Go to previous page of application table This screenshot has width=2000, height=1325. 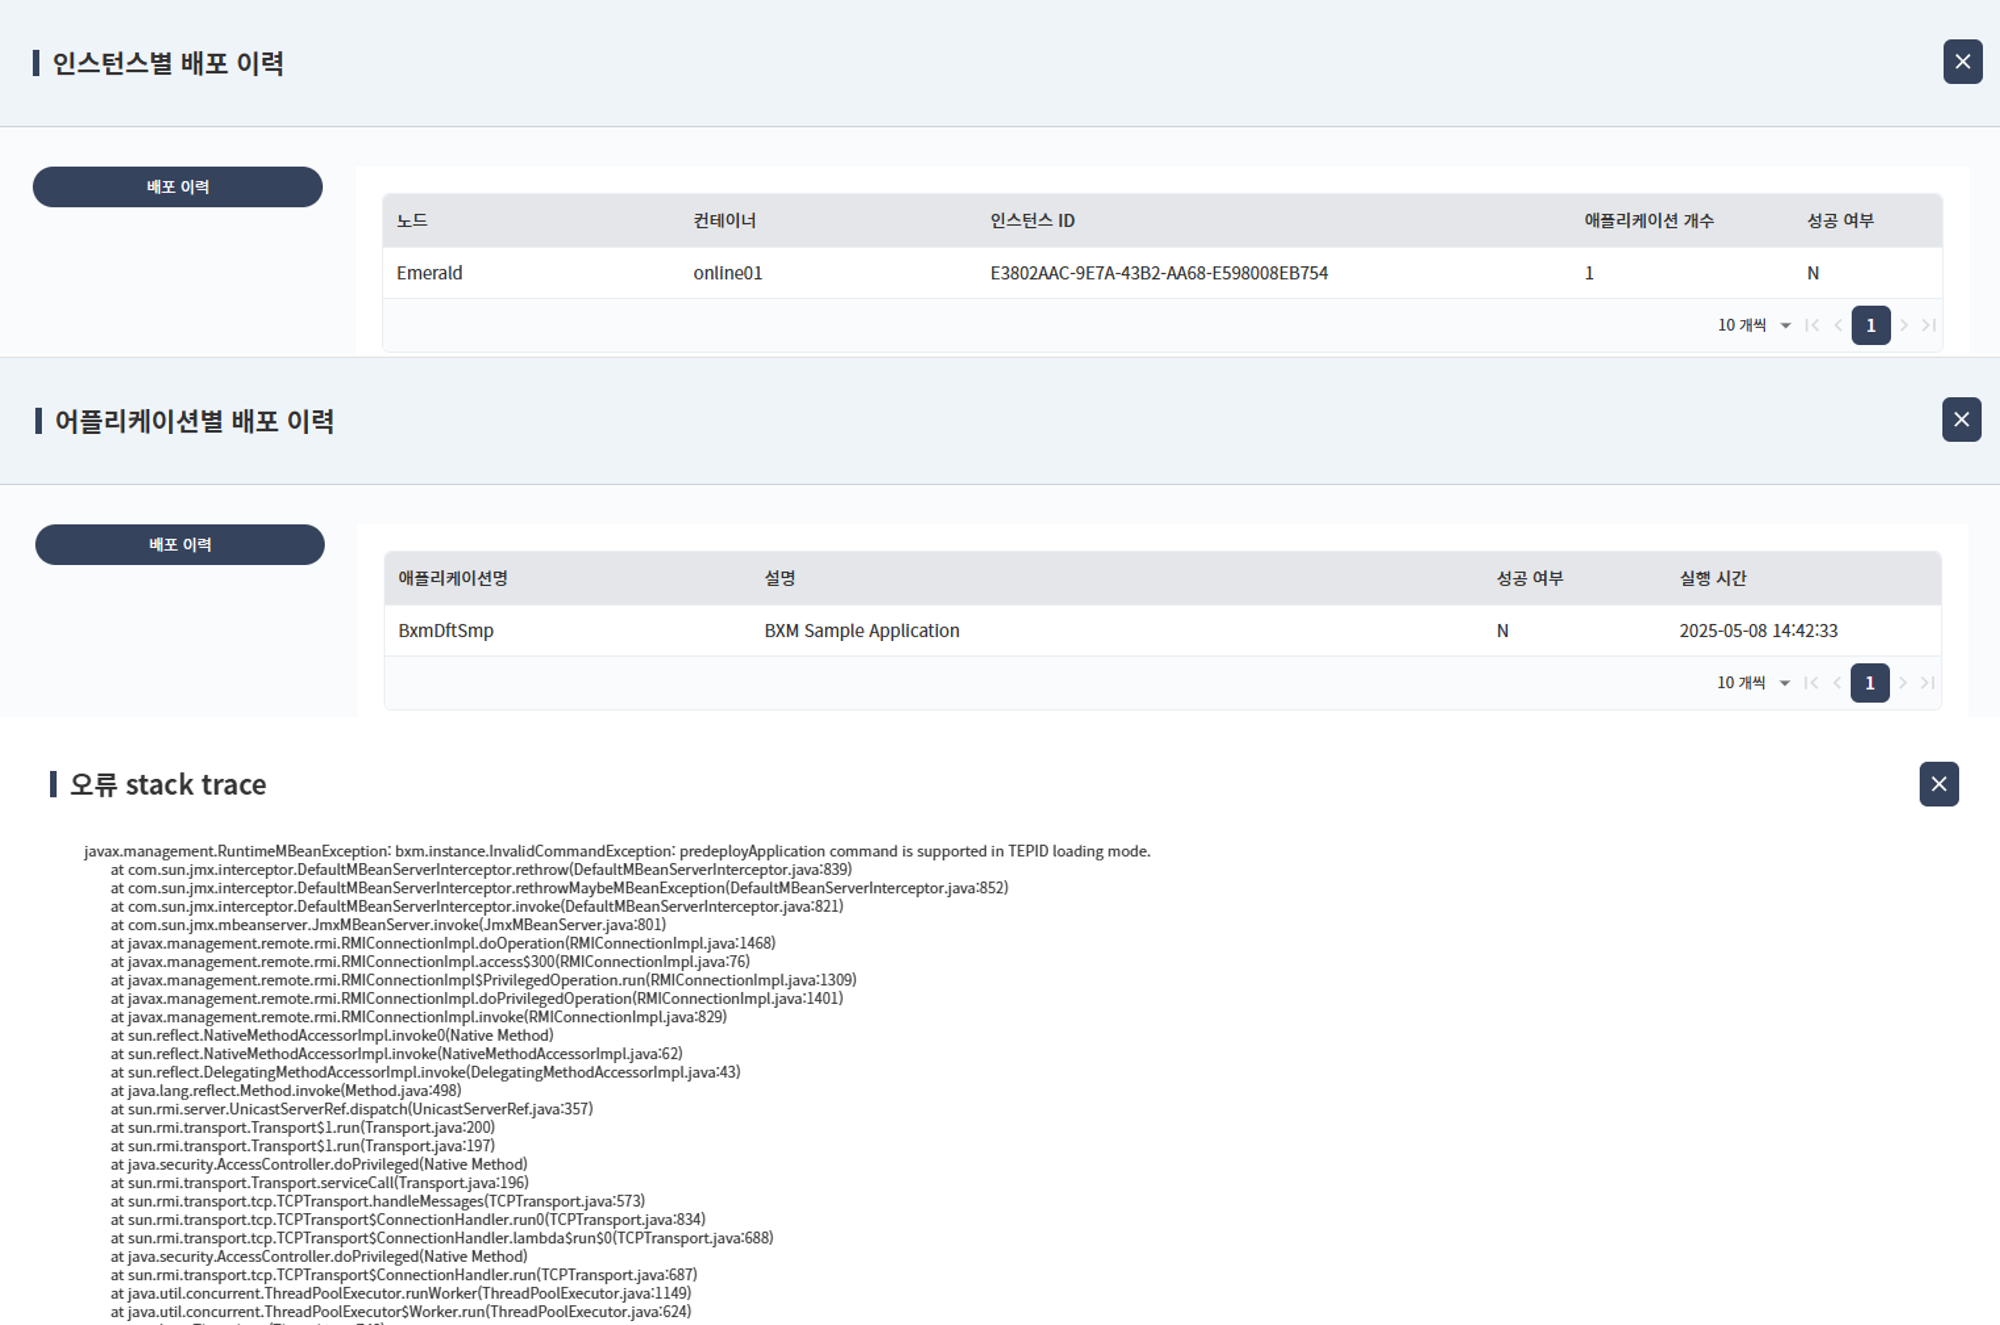coord(1837,683)
